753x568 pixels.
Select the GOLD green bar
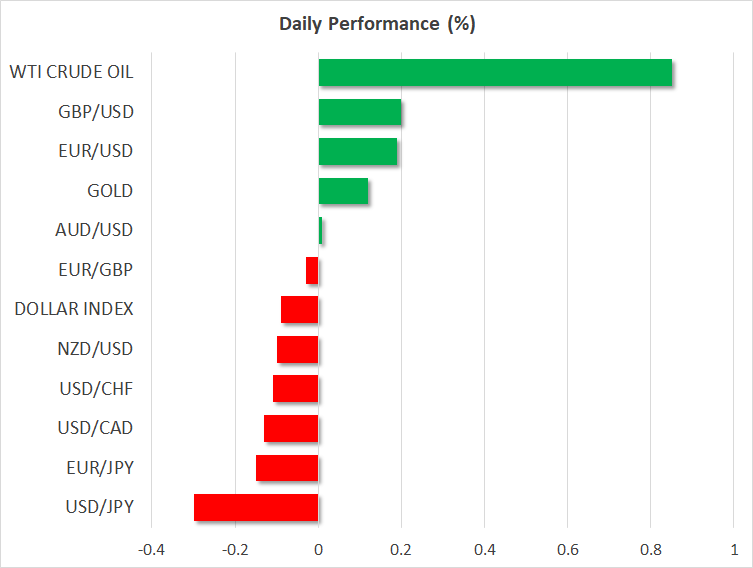[343, 191]
